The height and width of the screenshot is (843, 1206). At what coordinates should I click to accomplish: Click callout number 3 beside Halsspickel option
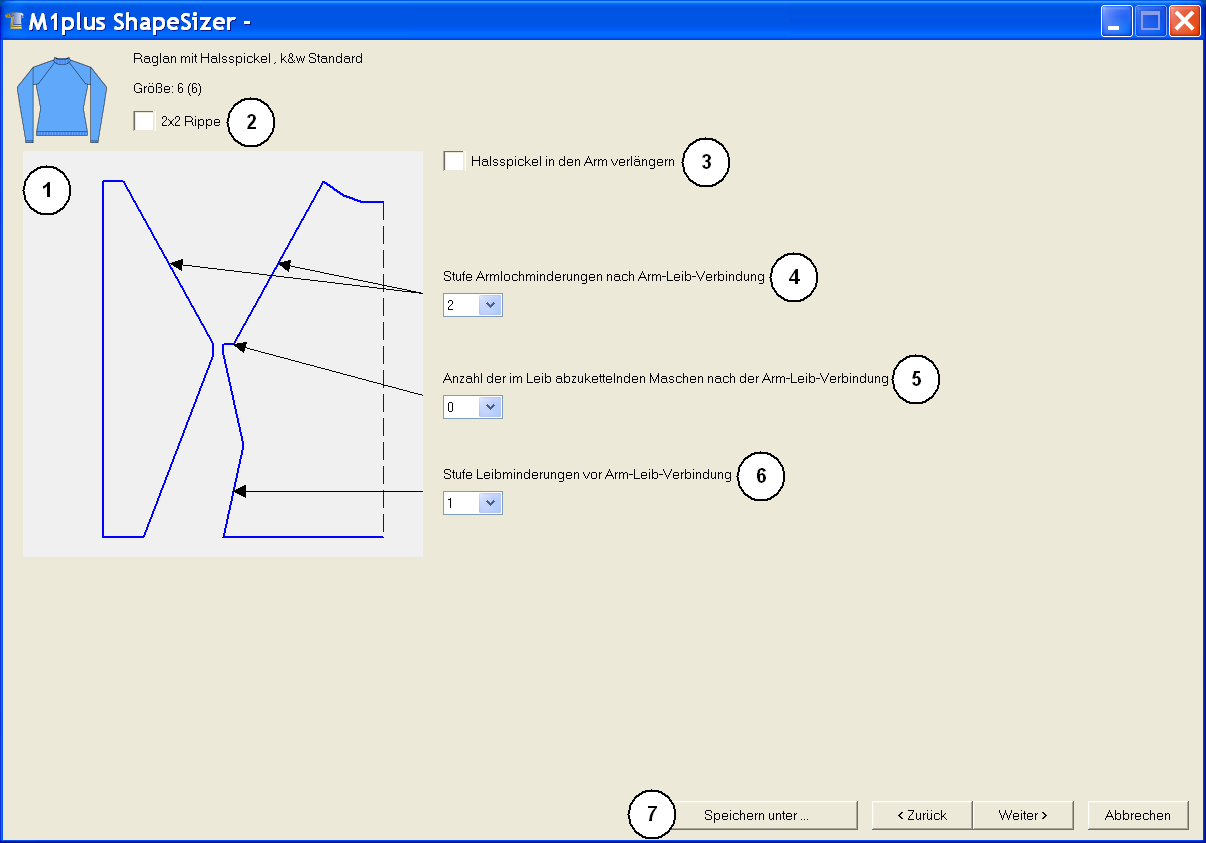click(x=706, y=163)
